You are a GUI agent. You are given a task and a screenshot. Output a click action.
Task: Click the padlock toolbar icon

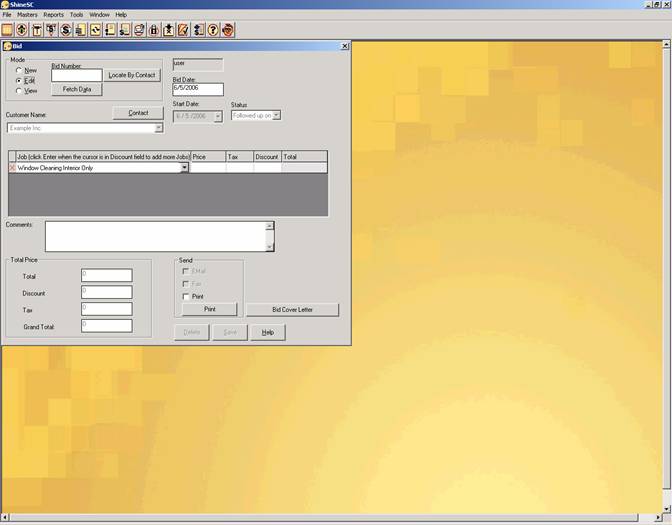pyautogui.click(x=154, y=30)
